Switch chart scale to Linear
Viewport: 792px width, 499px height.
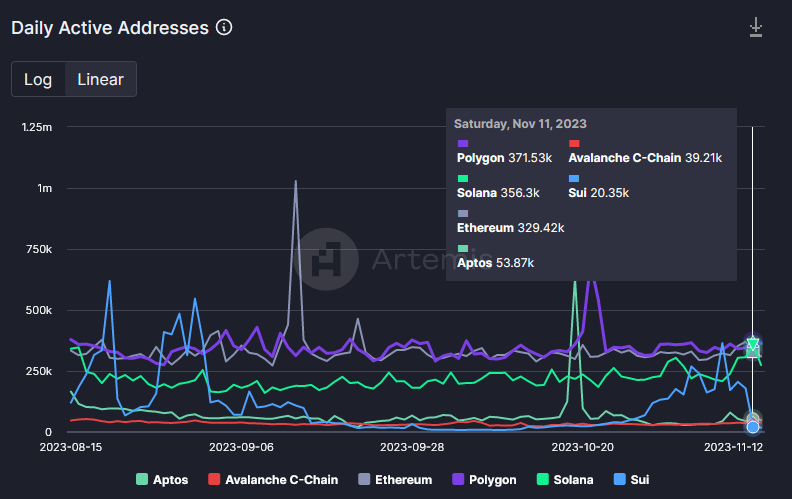101,79
